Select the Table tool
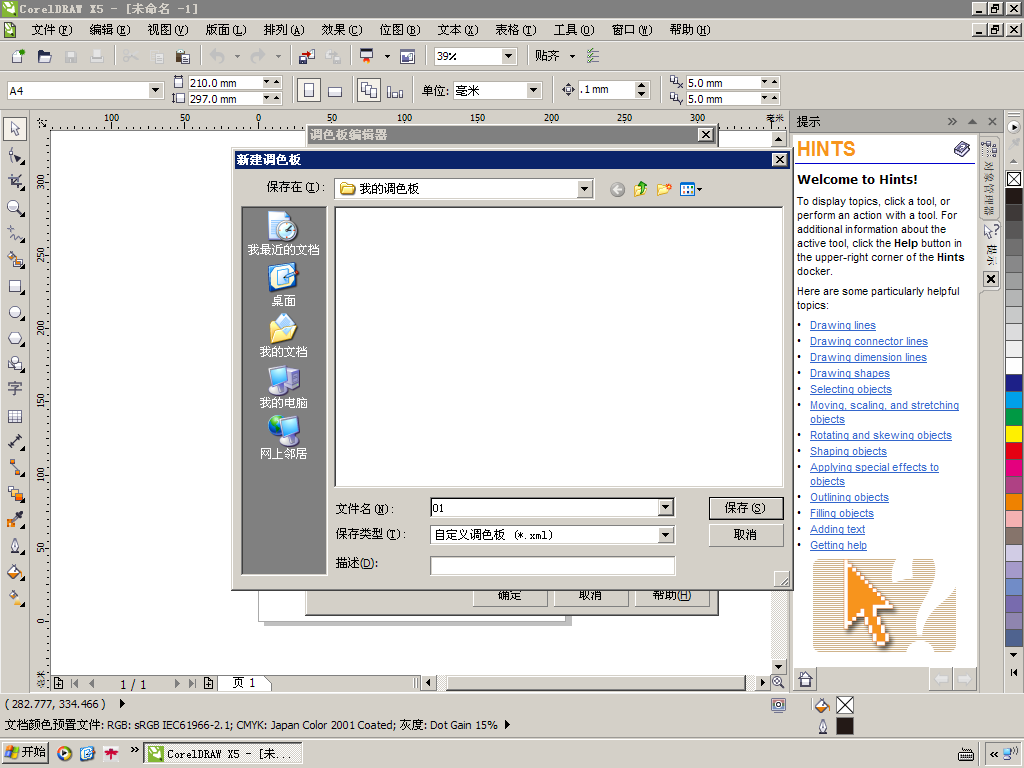This screenshot has width=1024, height=768. point(14,416)
